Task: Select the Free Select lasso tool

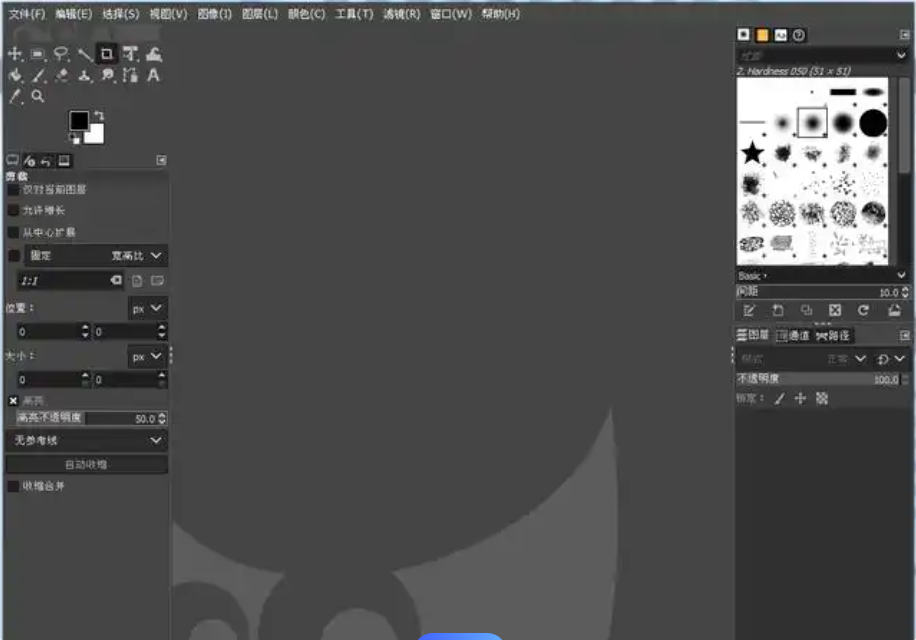Action: point(61,54)
